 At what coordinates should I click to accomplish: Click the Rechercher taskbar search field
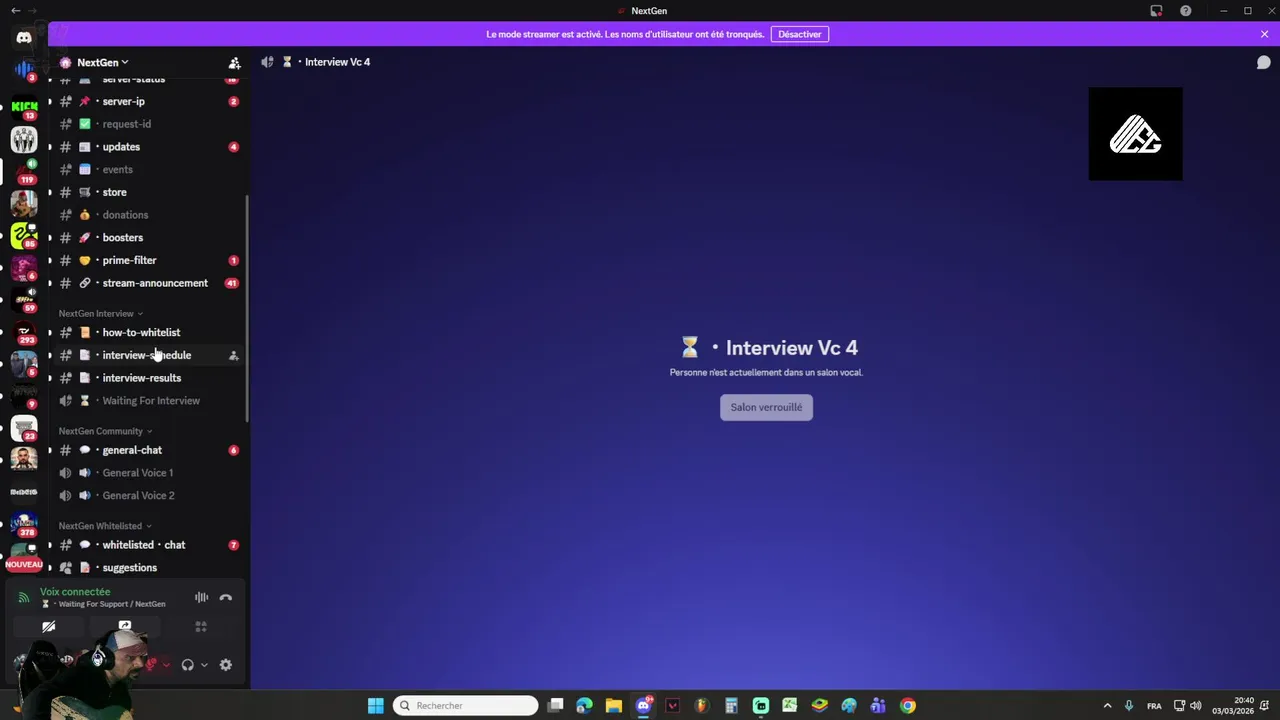[x=466, y=705]
